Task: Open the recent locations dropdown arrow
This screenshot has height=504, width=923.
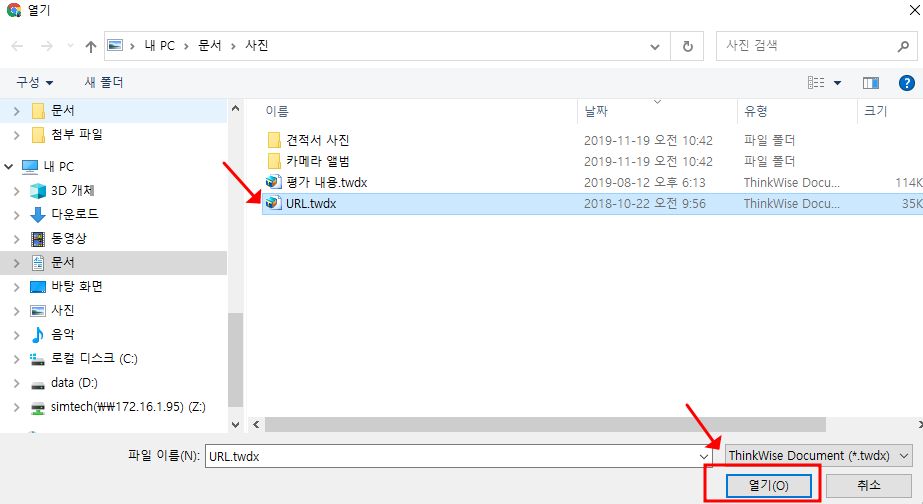Action: pos(70,45)
